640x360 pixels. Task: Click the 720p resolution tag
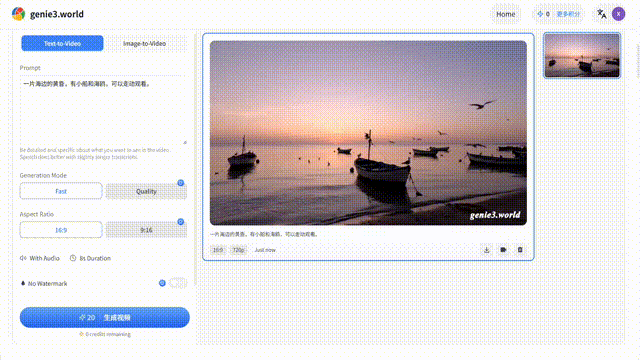click(238, 250)
